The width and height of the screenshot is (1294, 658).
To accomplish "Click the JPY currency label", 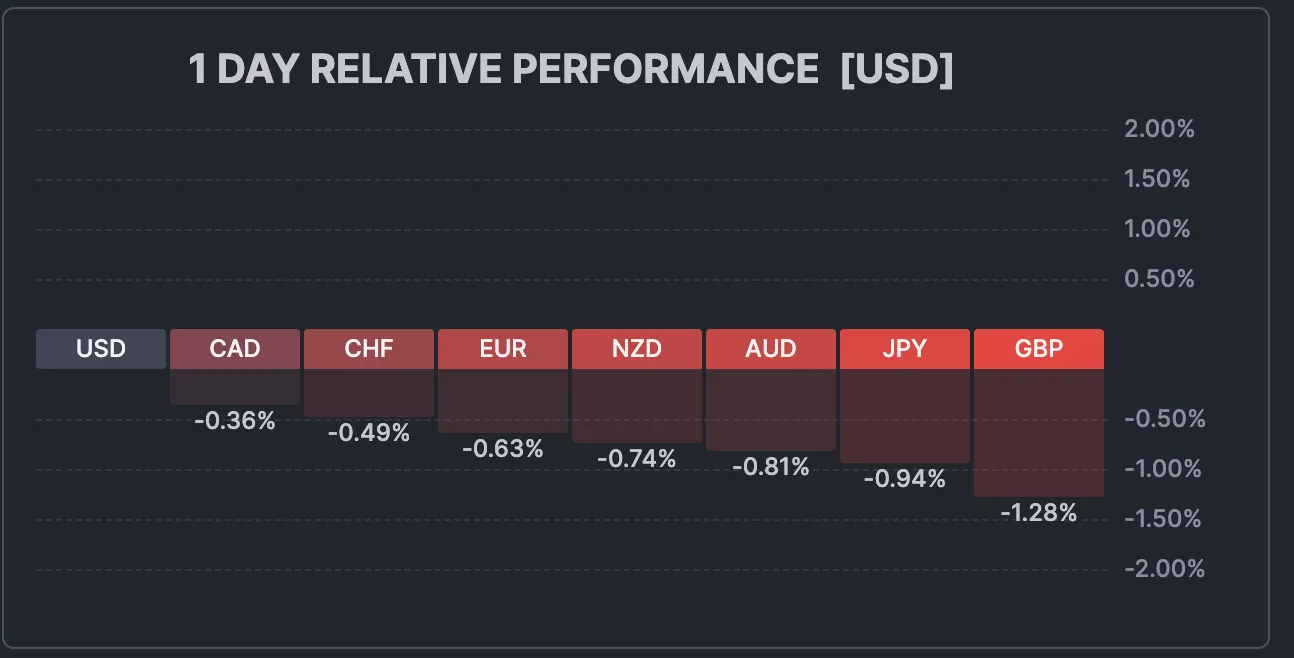I will 905,349.
